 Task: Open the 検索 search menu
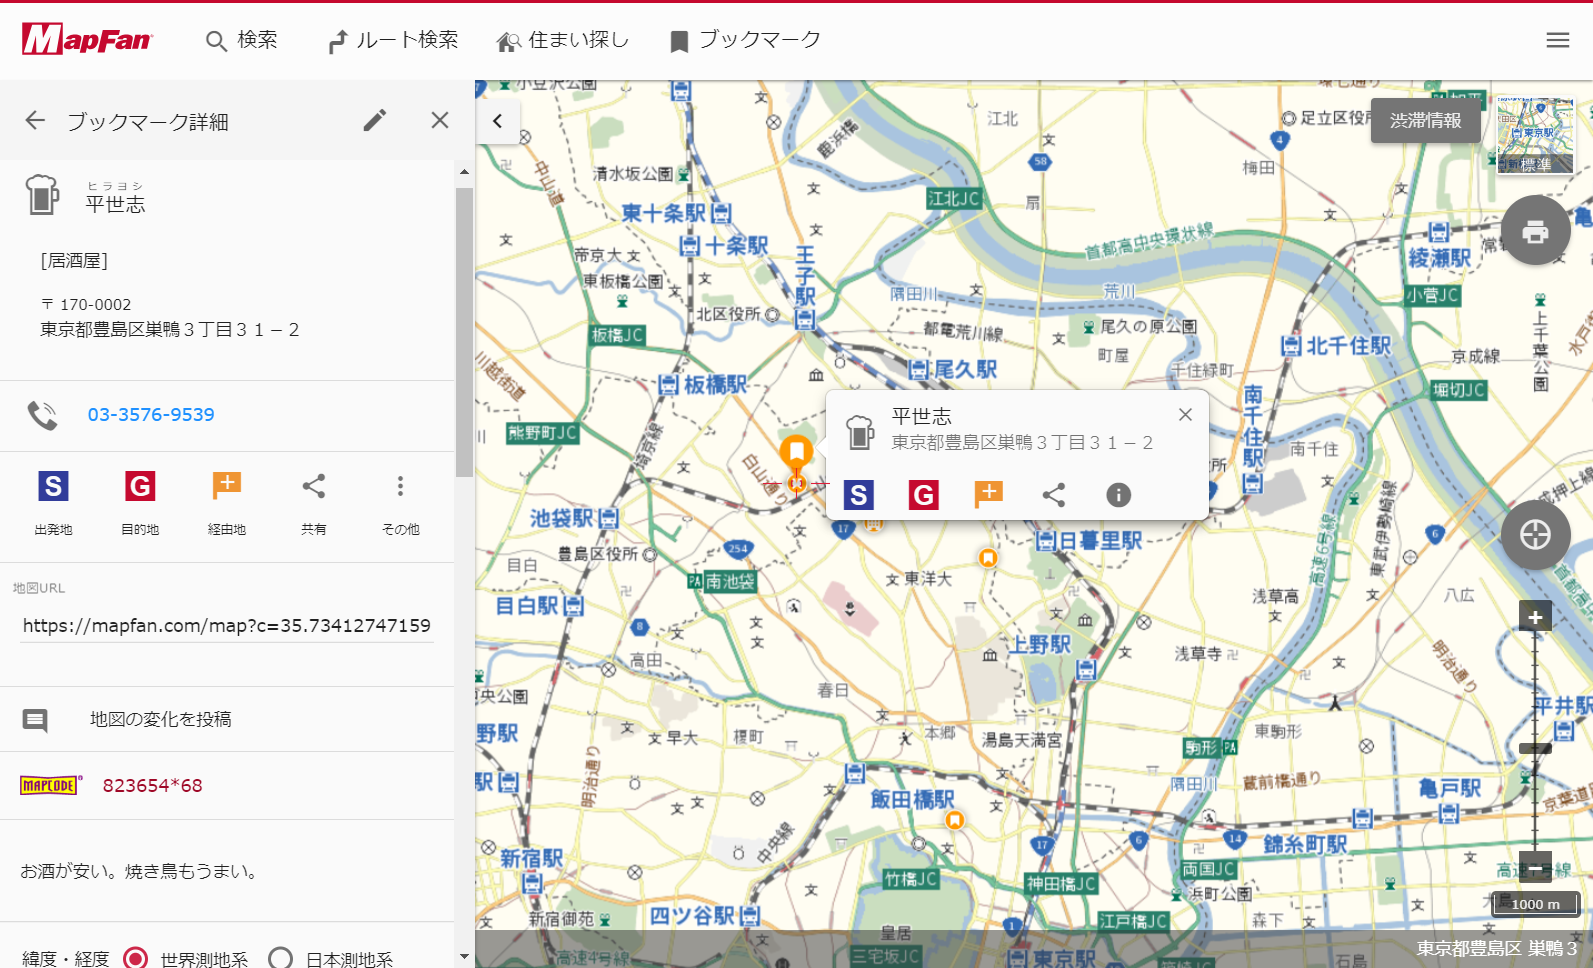coord(242,40)
